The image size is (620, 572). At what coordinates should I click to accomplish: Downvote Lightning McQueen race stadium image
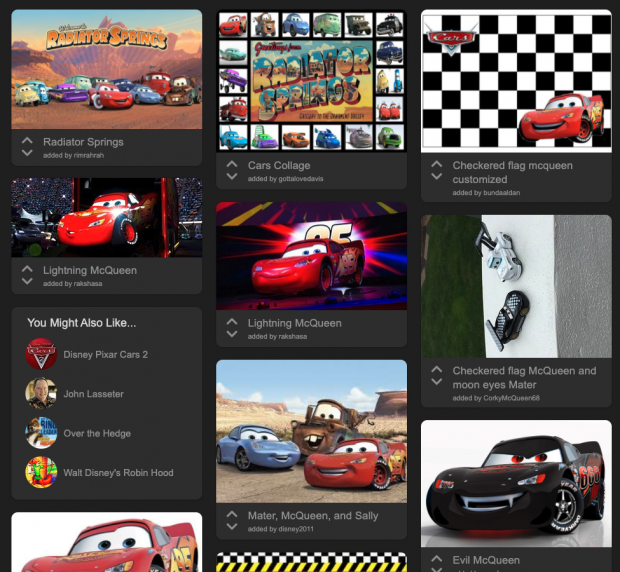point(27,281)
